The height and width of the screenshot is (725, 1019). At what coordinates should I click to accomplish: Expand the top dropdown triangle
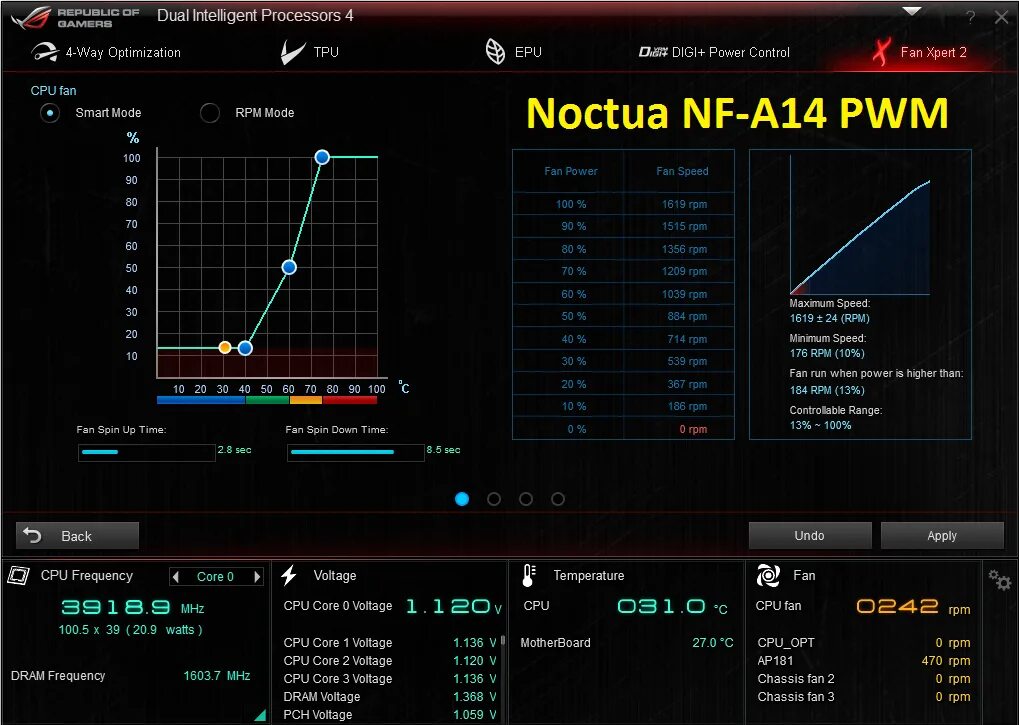(x=912, y=11)
